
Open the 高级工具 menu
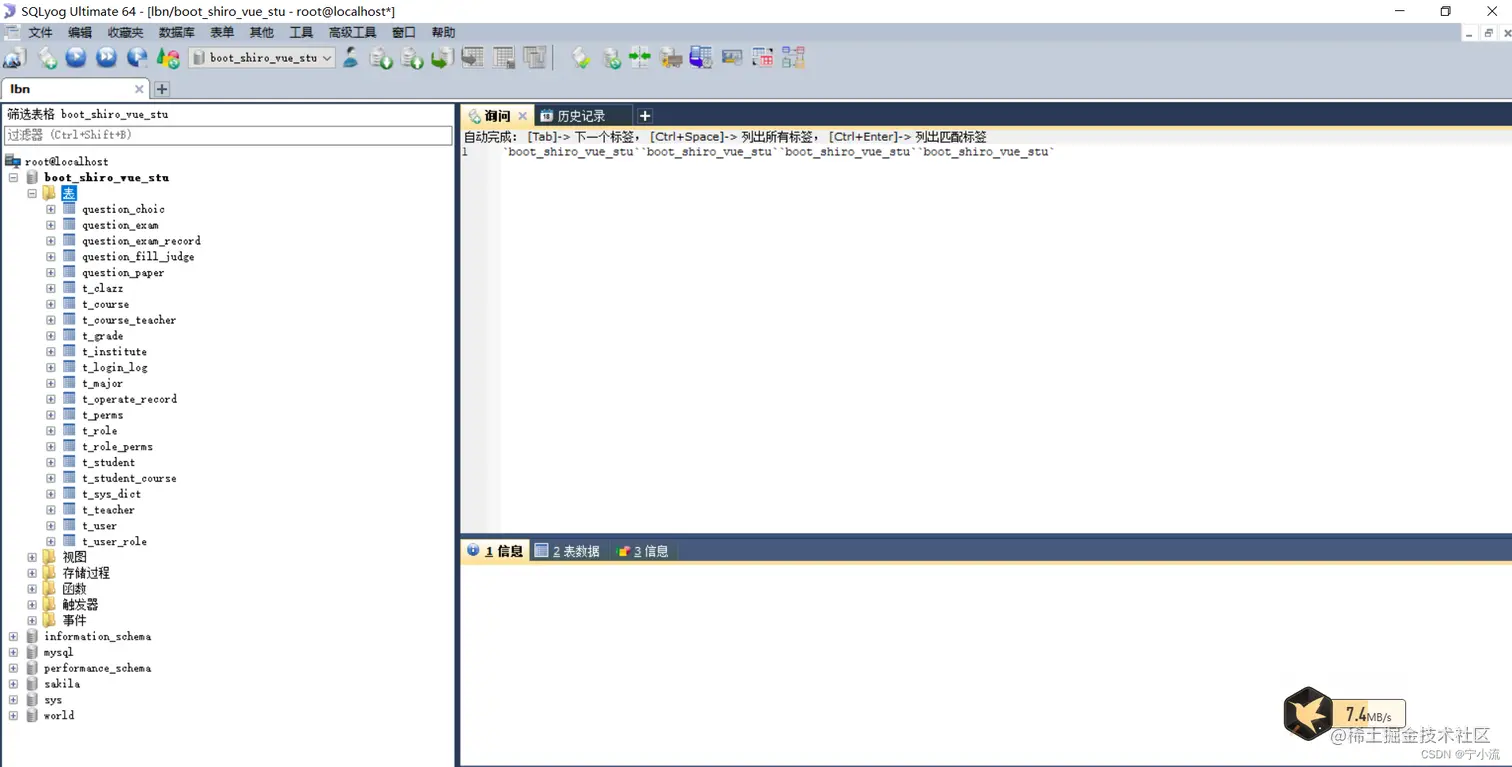click(352, 33)
